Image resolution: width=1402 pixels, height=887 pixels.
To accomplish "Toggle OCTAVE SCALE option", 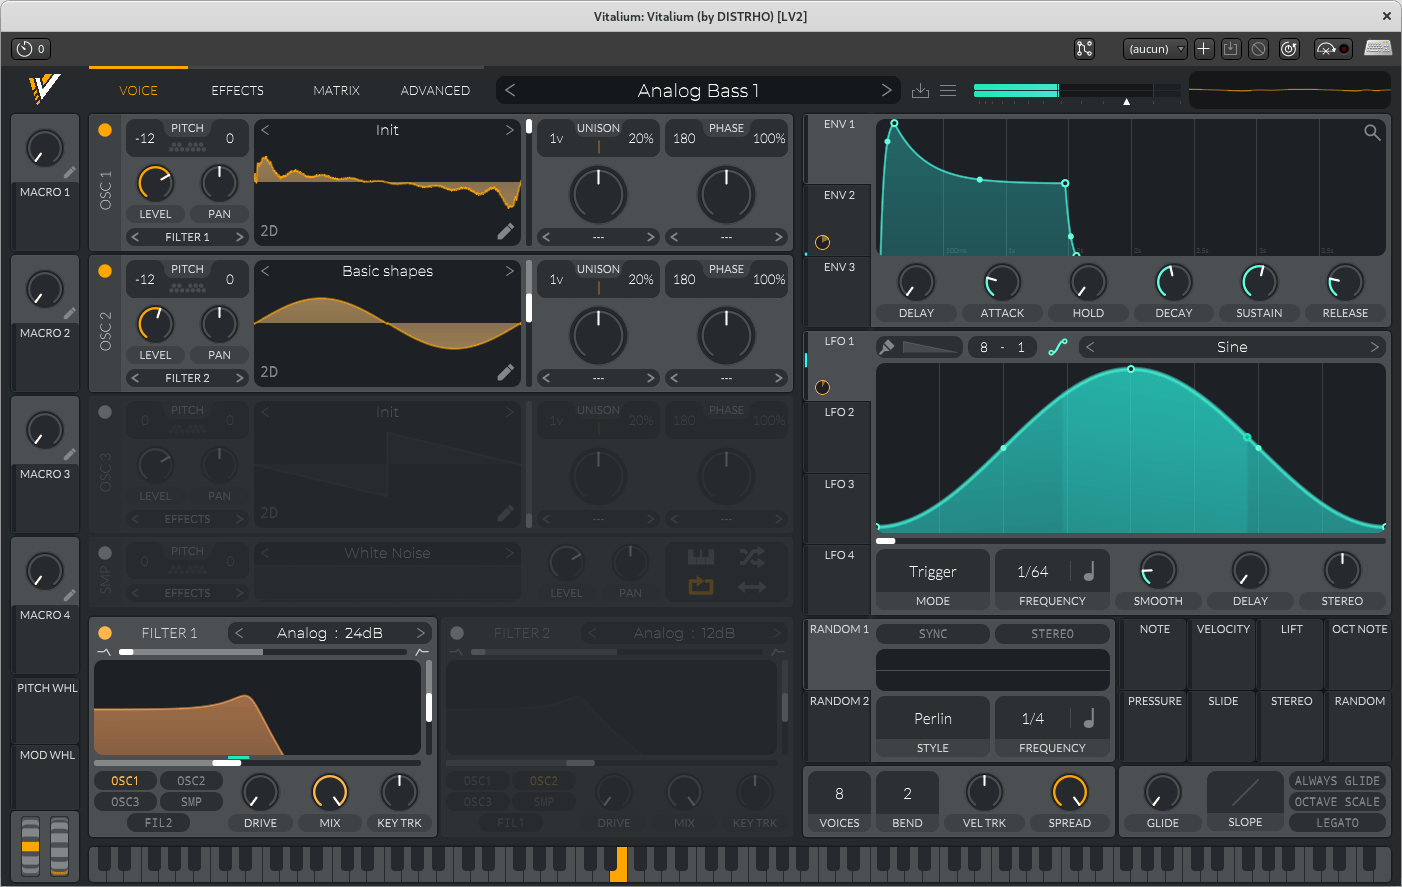I will click(1337, 802).
